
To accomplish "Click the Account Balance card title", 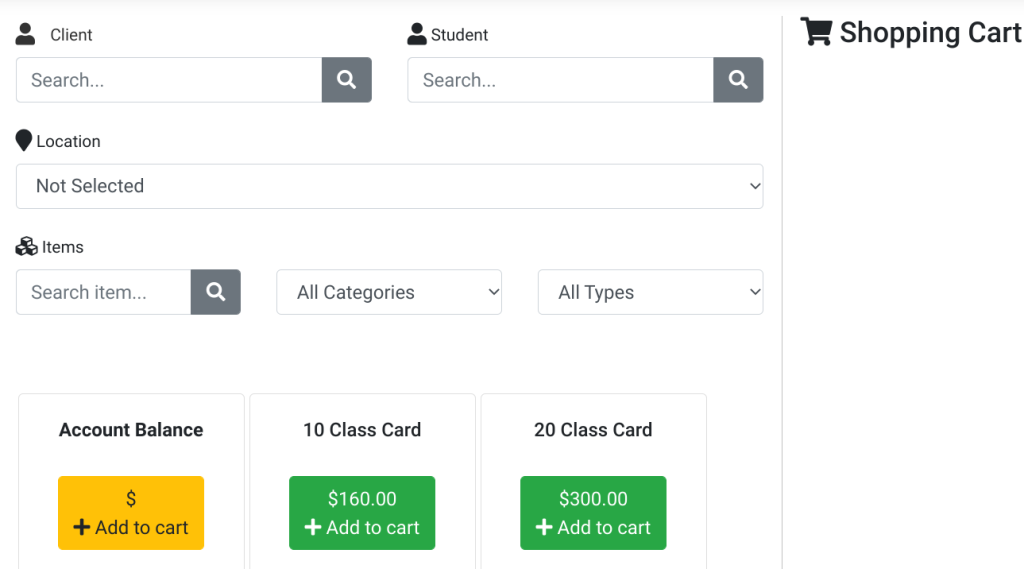I will (131, 430).
